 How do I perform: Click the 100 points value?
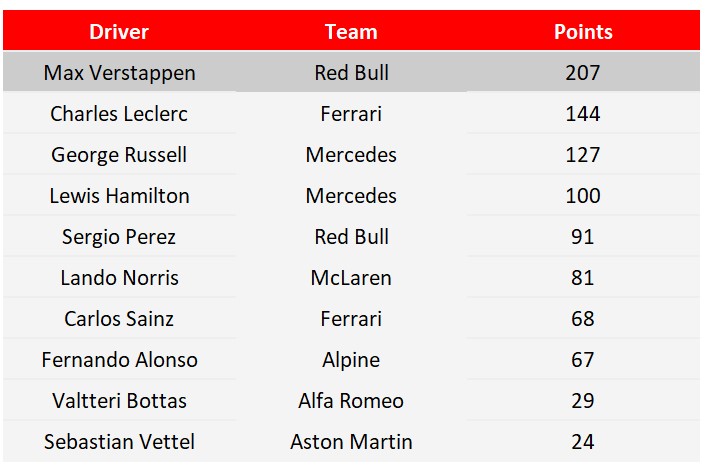point(583,195)
